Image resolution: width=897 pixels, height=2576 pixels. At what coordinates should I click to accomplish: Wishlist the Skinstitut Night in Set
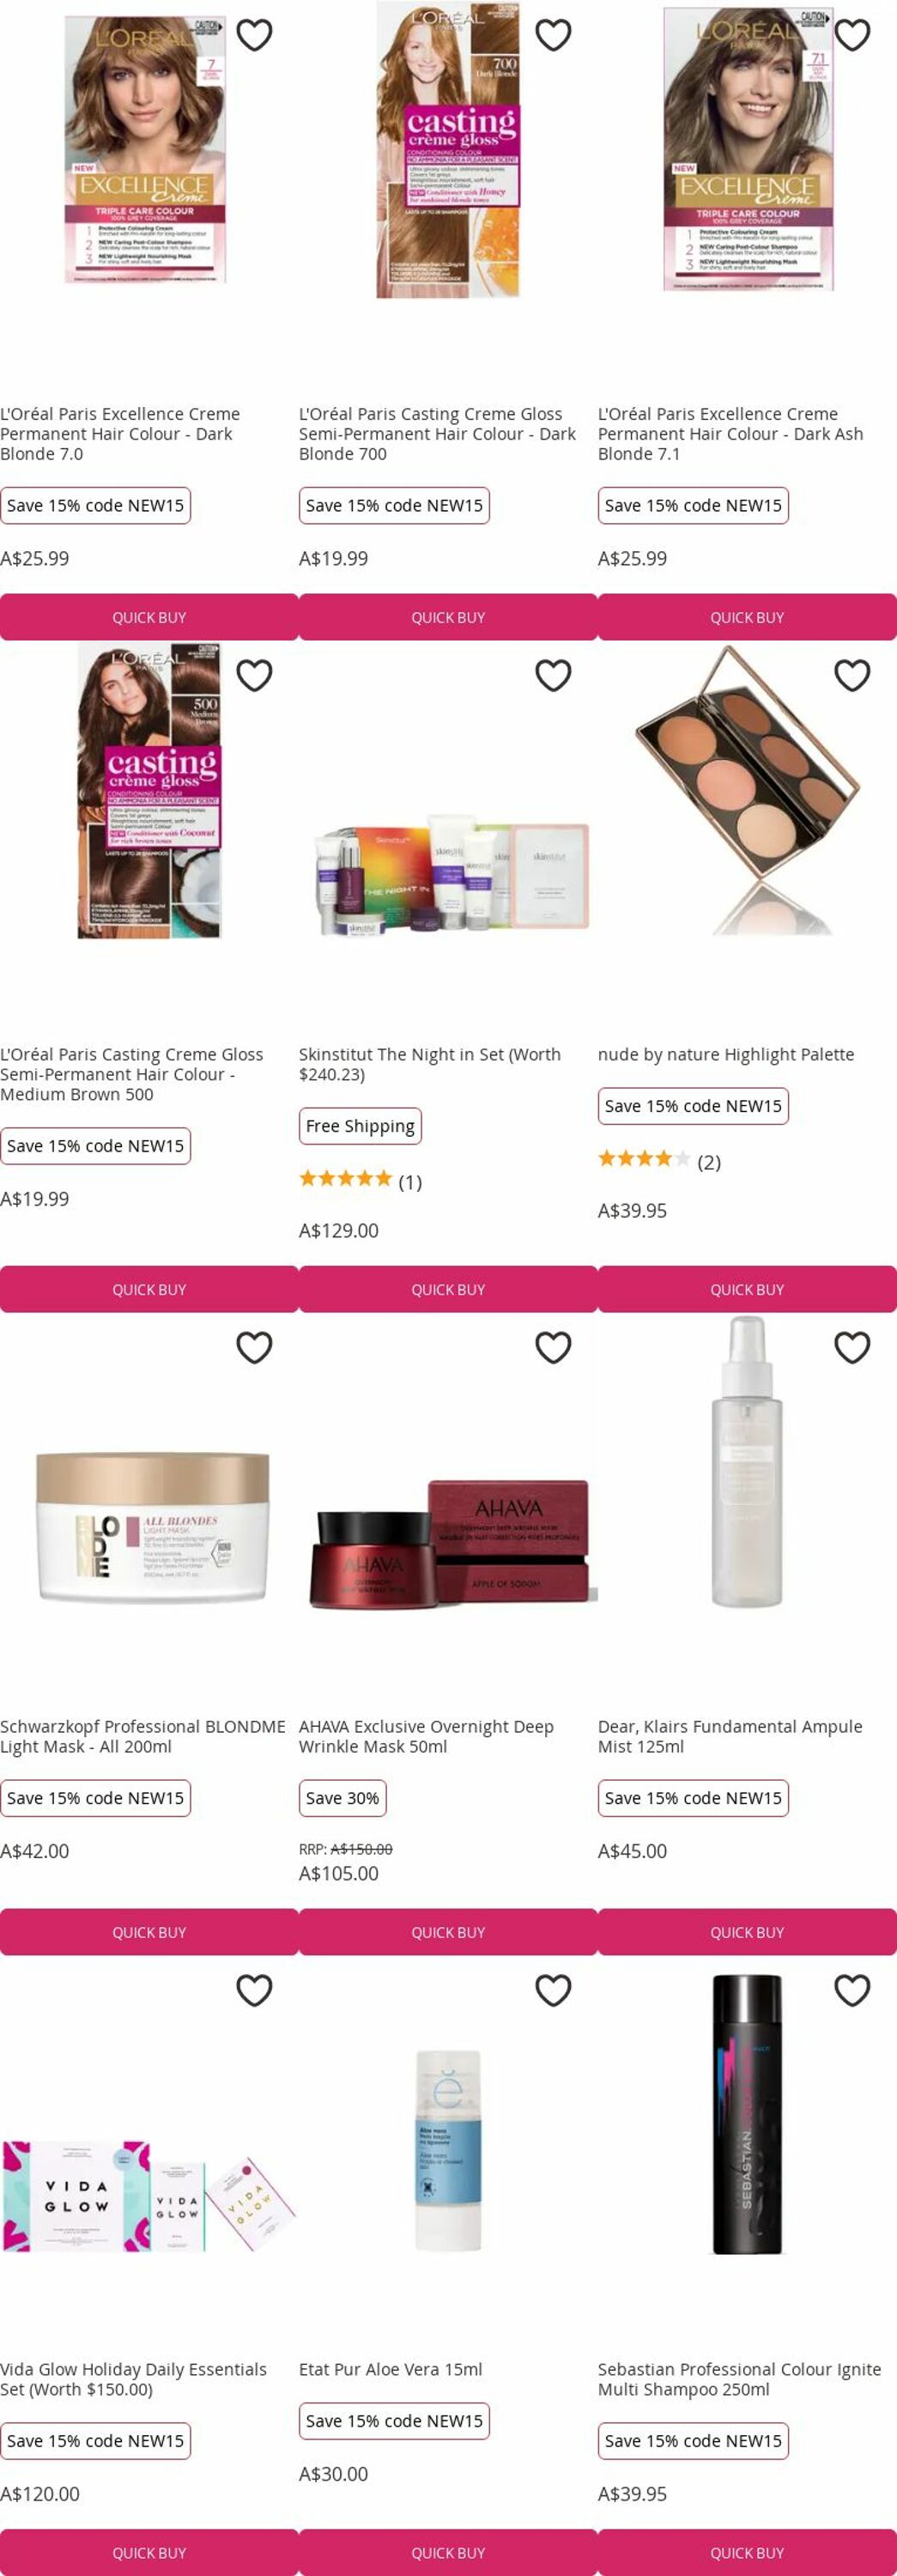pos(553,675)
